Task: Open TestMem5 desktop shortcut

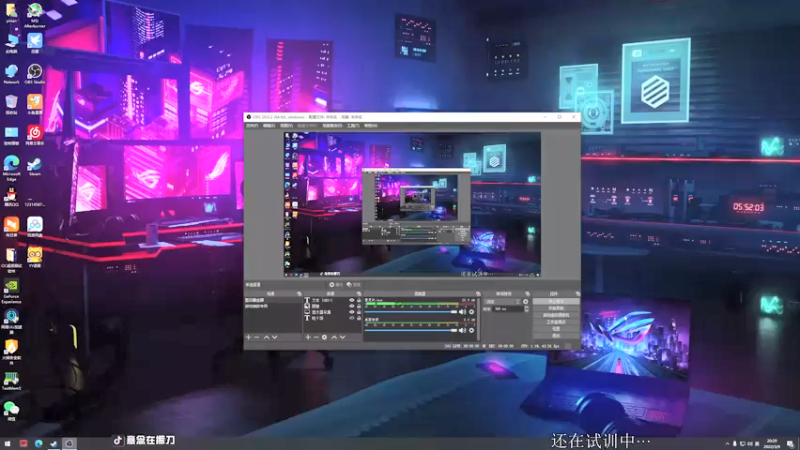Action: tap(11, 381)
